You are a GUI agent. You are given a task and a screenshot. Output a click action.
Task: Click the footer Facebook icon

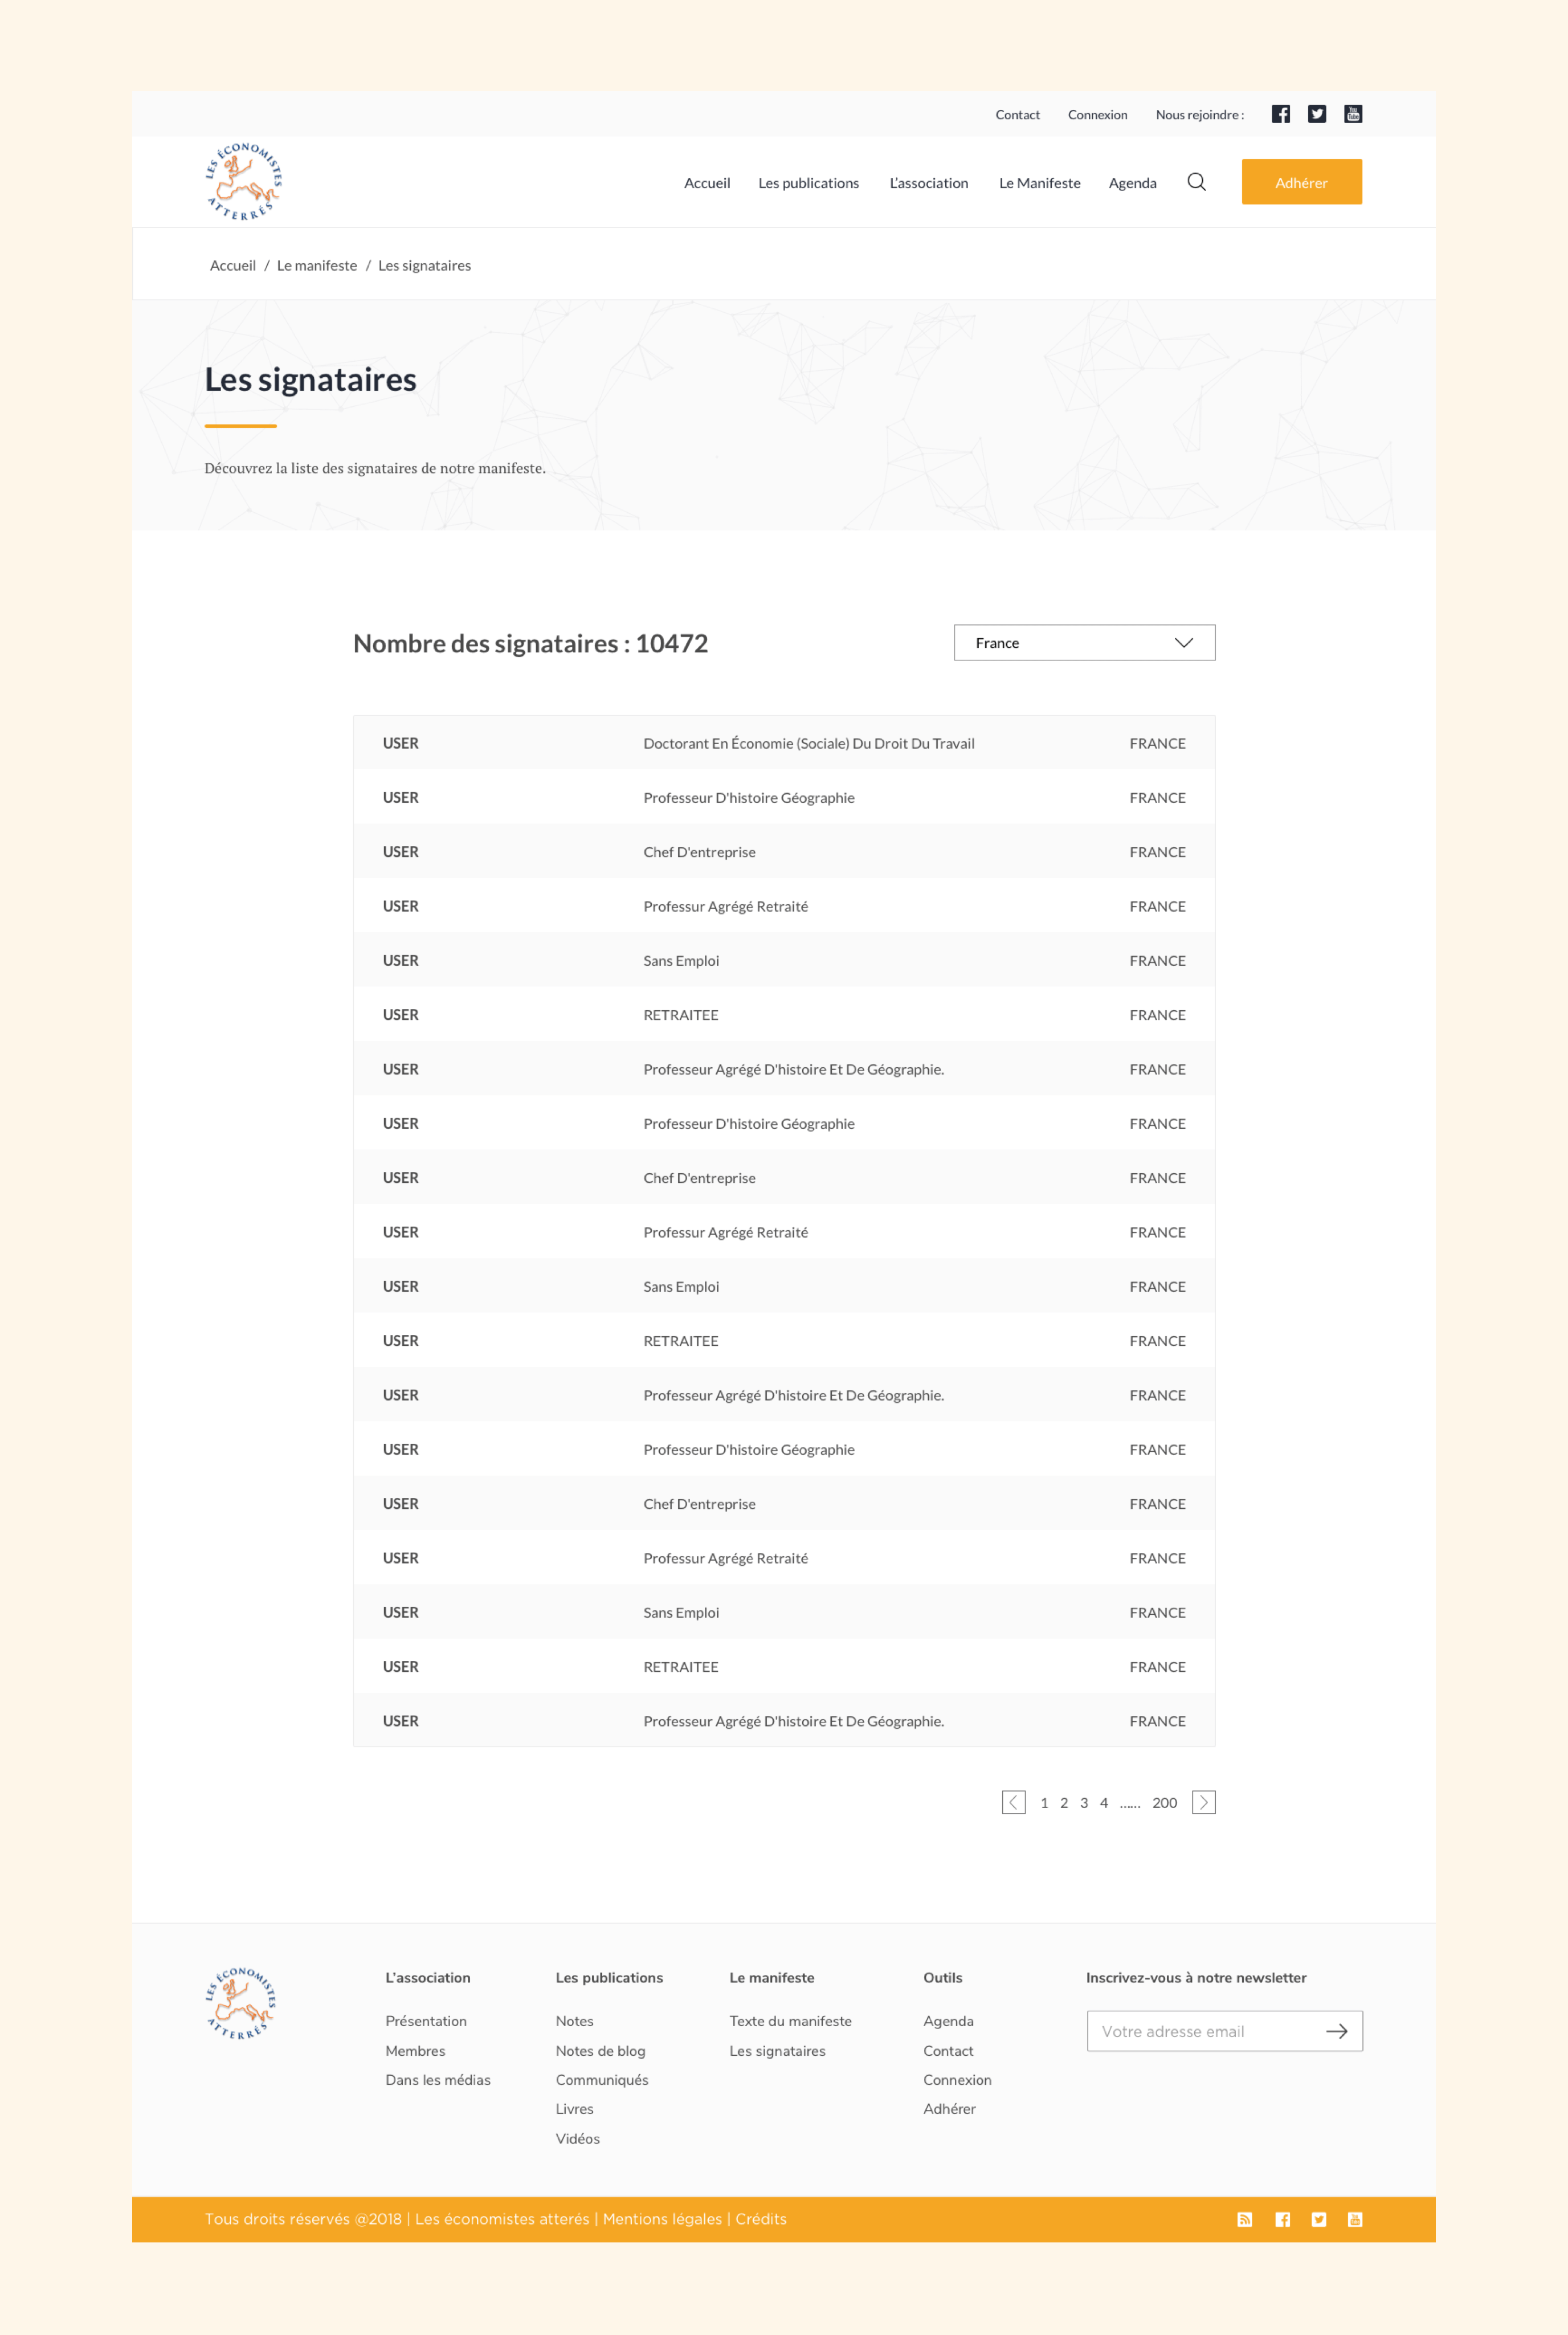click(1282, 2219)
